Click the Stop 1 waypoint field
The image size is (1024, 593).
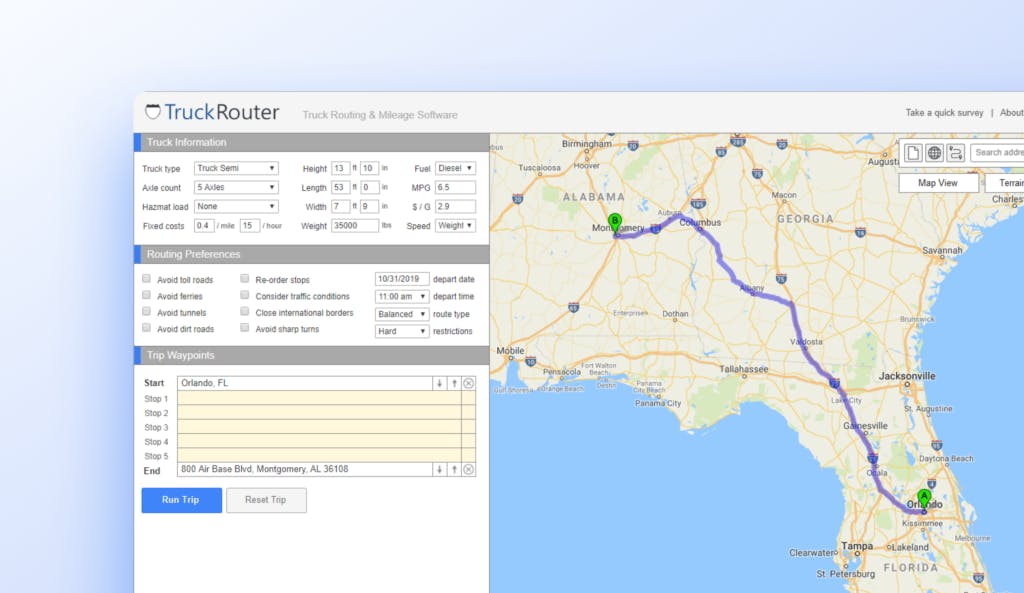click(319, 398)
